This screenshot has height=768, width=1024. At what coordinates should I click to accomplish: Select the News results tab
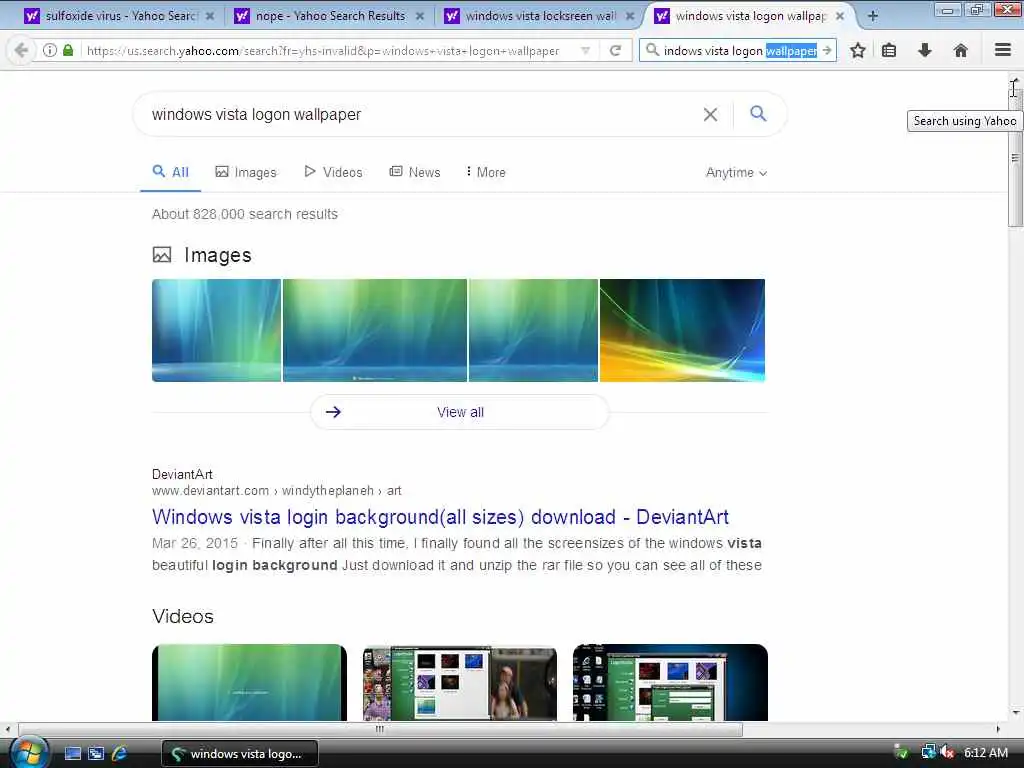(415, 172)
